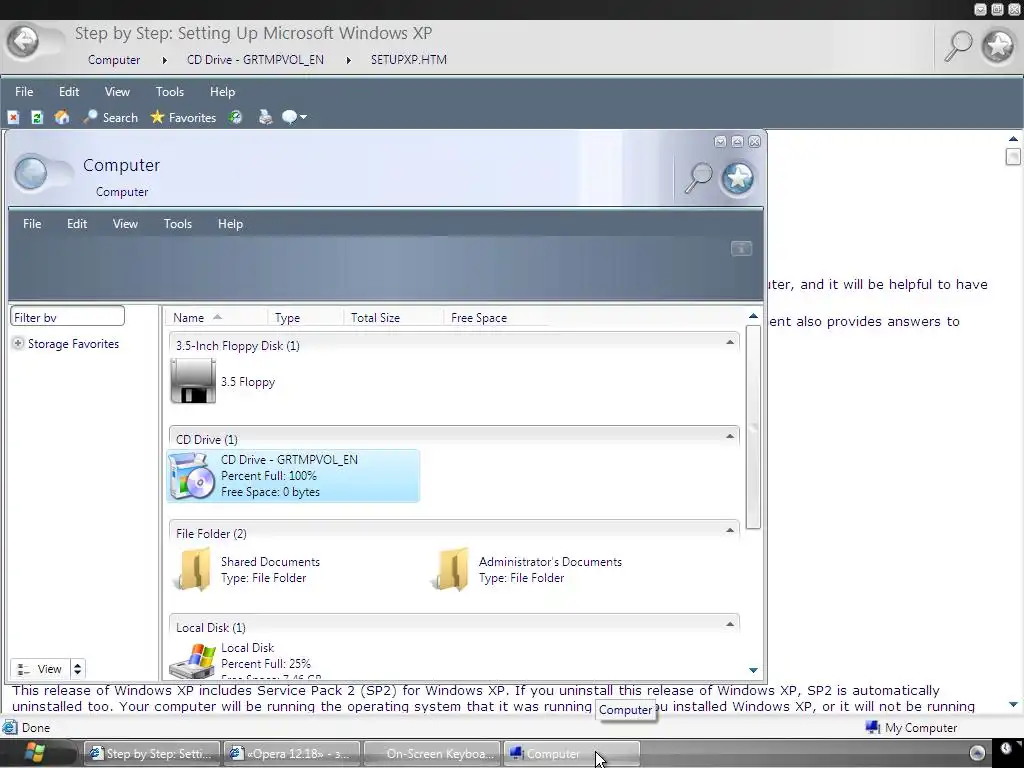
Task: Click scroll-up arrow of file list
Action: click(x=753, y=316)
